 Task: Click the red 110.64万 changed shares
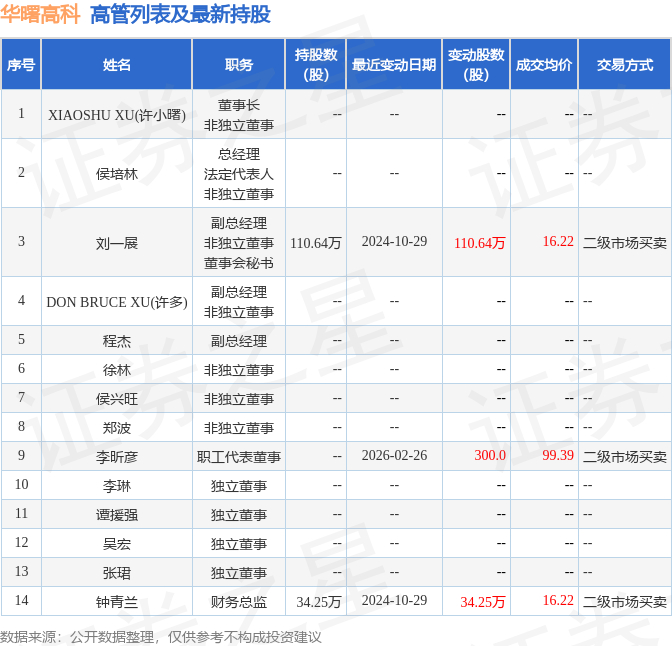click(x=480, y=243)
